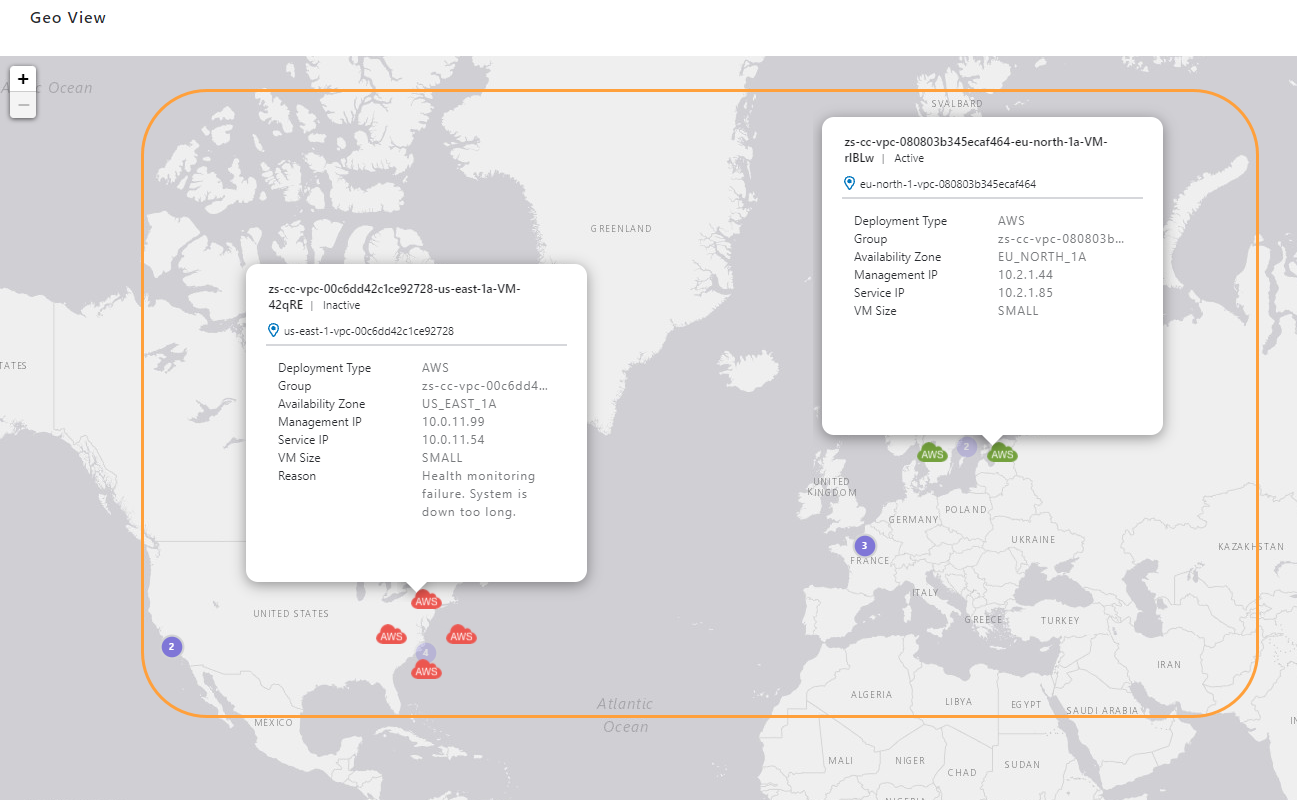This screenshot has height=800, width=1297.
Task: Click the location pin in the us-east-1a popup
Action: tap(273, 329)
